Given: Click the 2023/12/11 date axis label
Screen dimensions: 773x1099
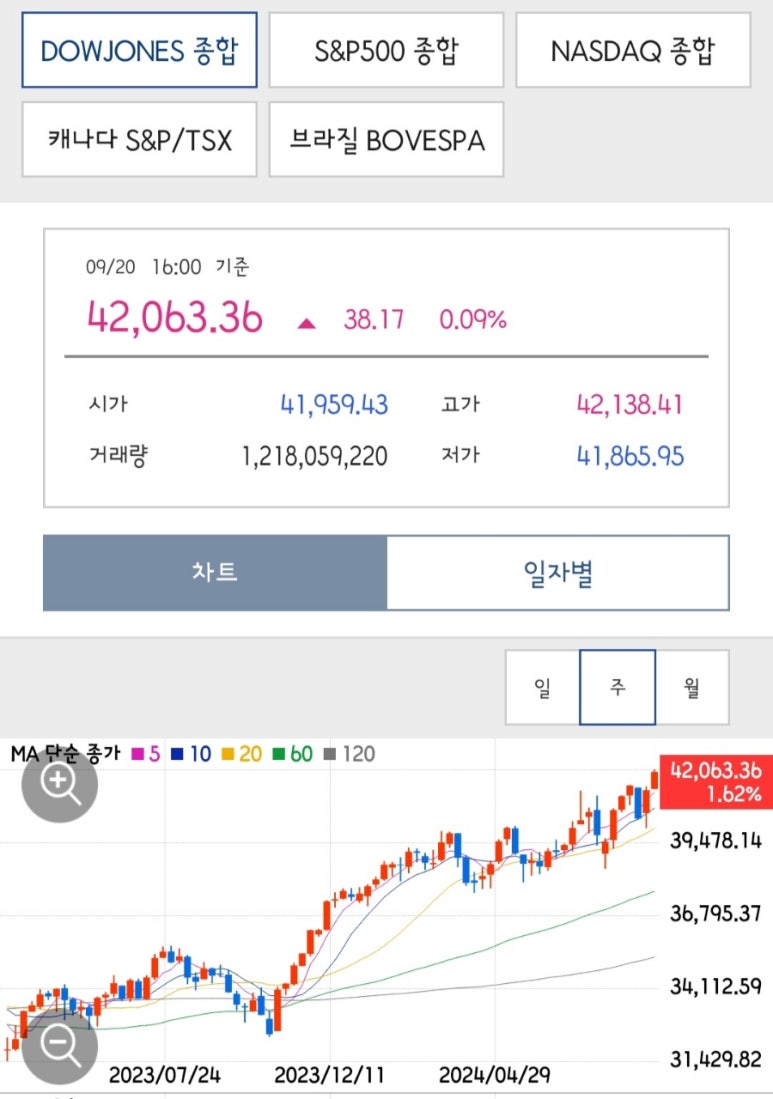Looking at the screenshot, I should 329,1074.
